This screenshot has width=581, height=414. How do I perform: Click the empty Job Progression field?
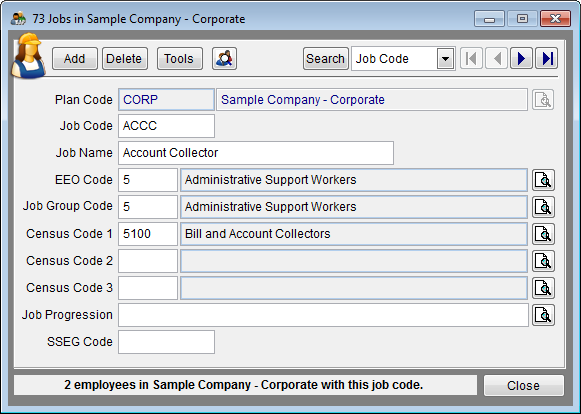323,315
